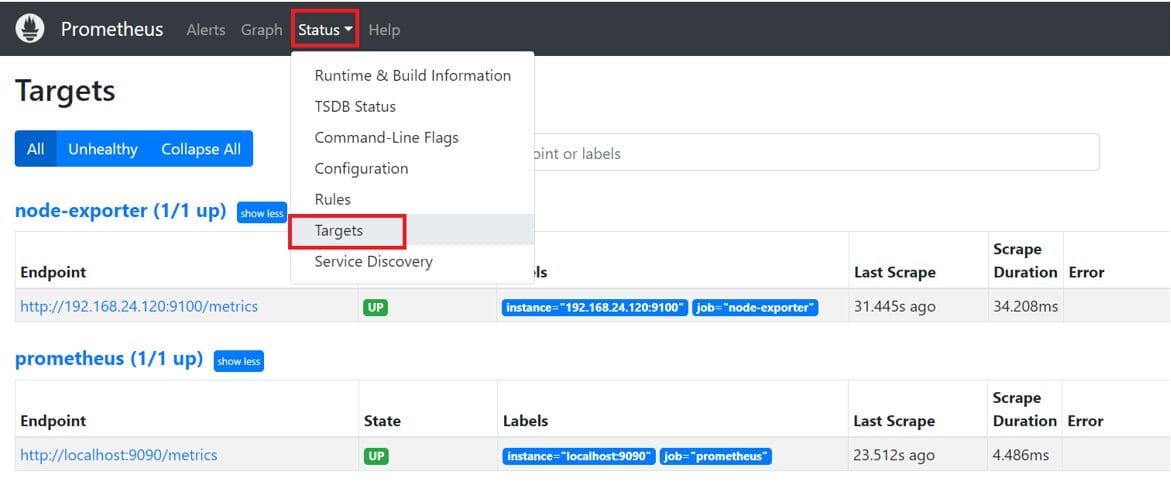This screenshot has width=1171, height=482.
Task: Select Runtime & Build Information
Action: (x=412, y=76)
